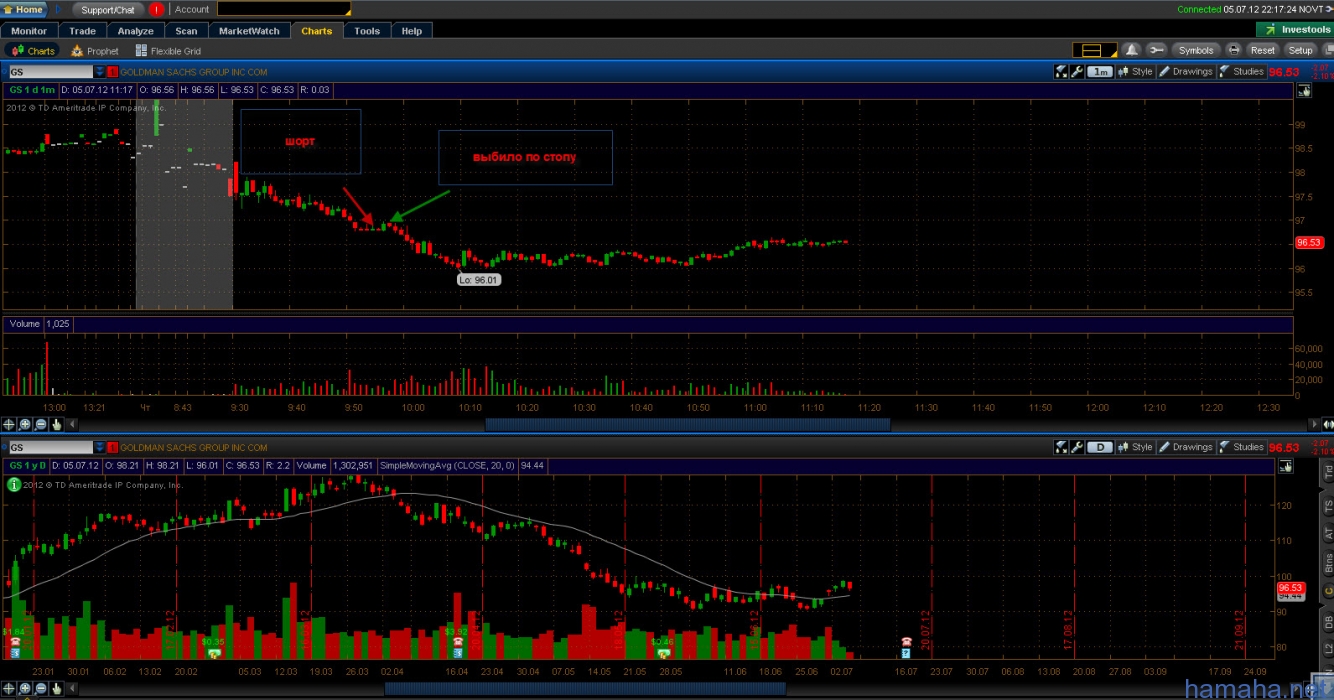Open symbol dropdown arrow on lower chart
This screenshot has width=1334, height=700.
[99, 448]
